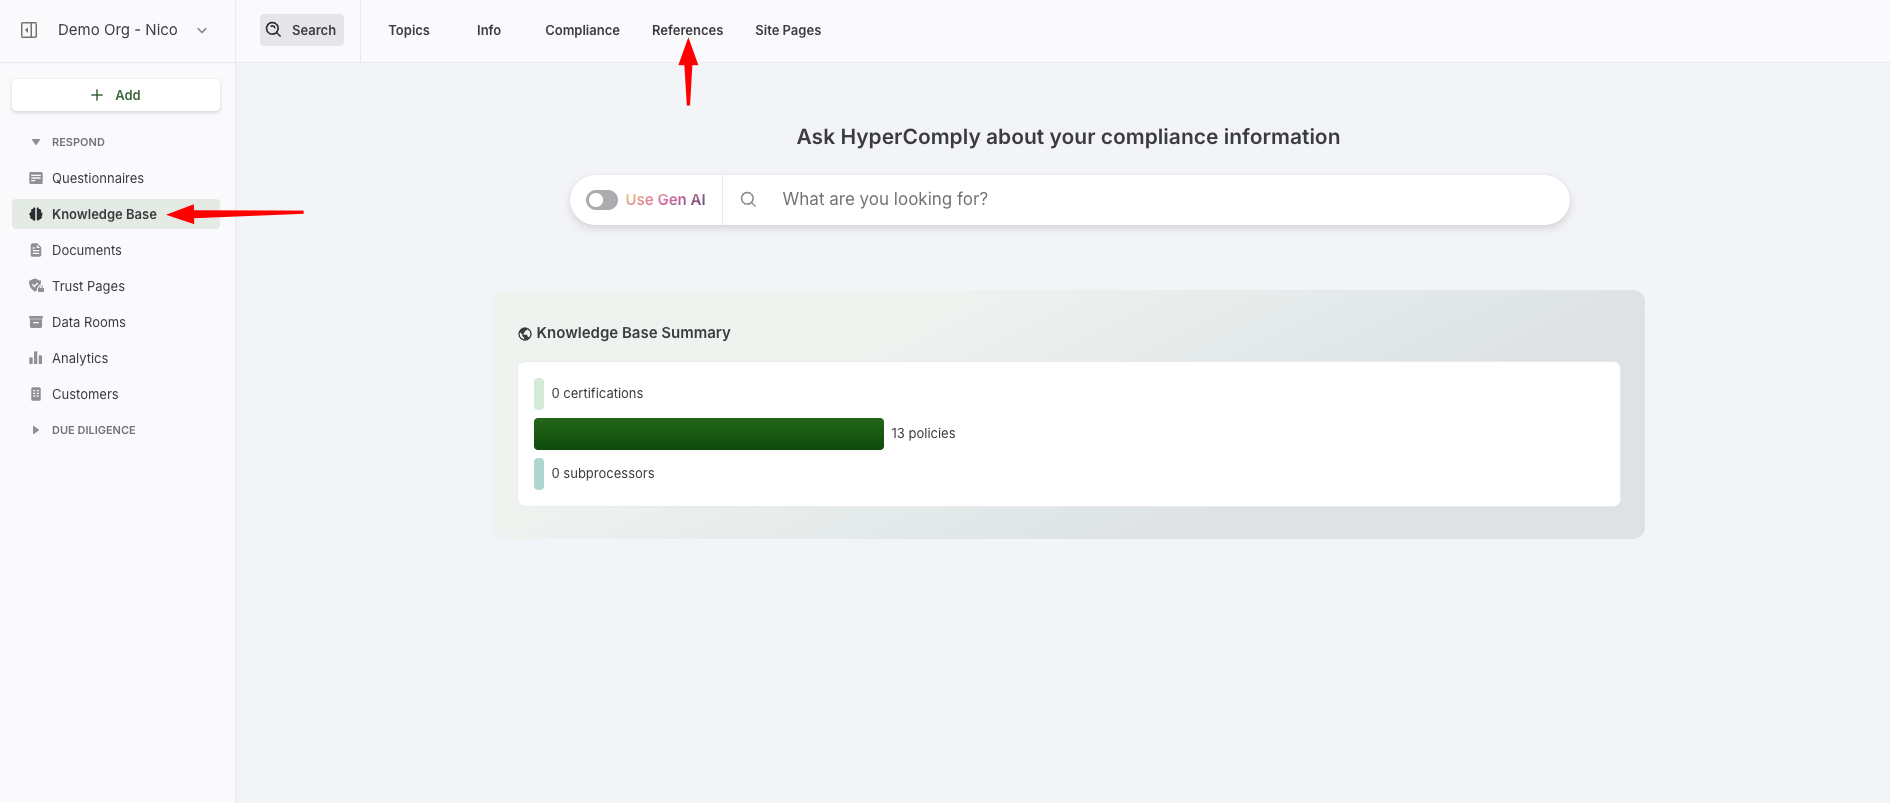Collapse the sidebar panel icon

(29, 30)
